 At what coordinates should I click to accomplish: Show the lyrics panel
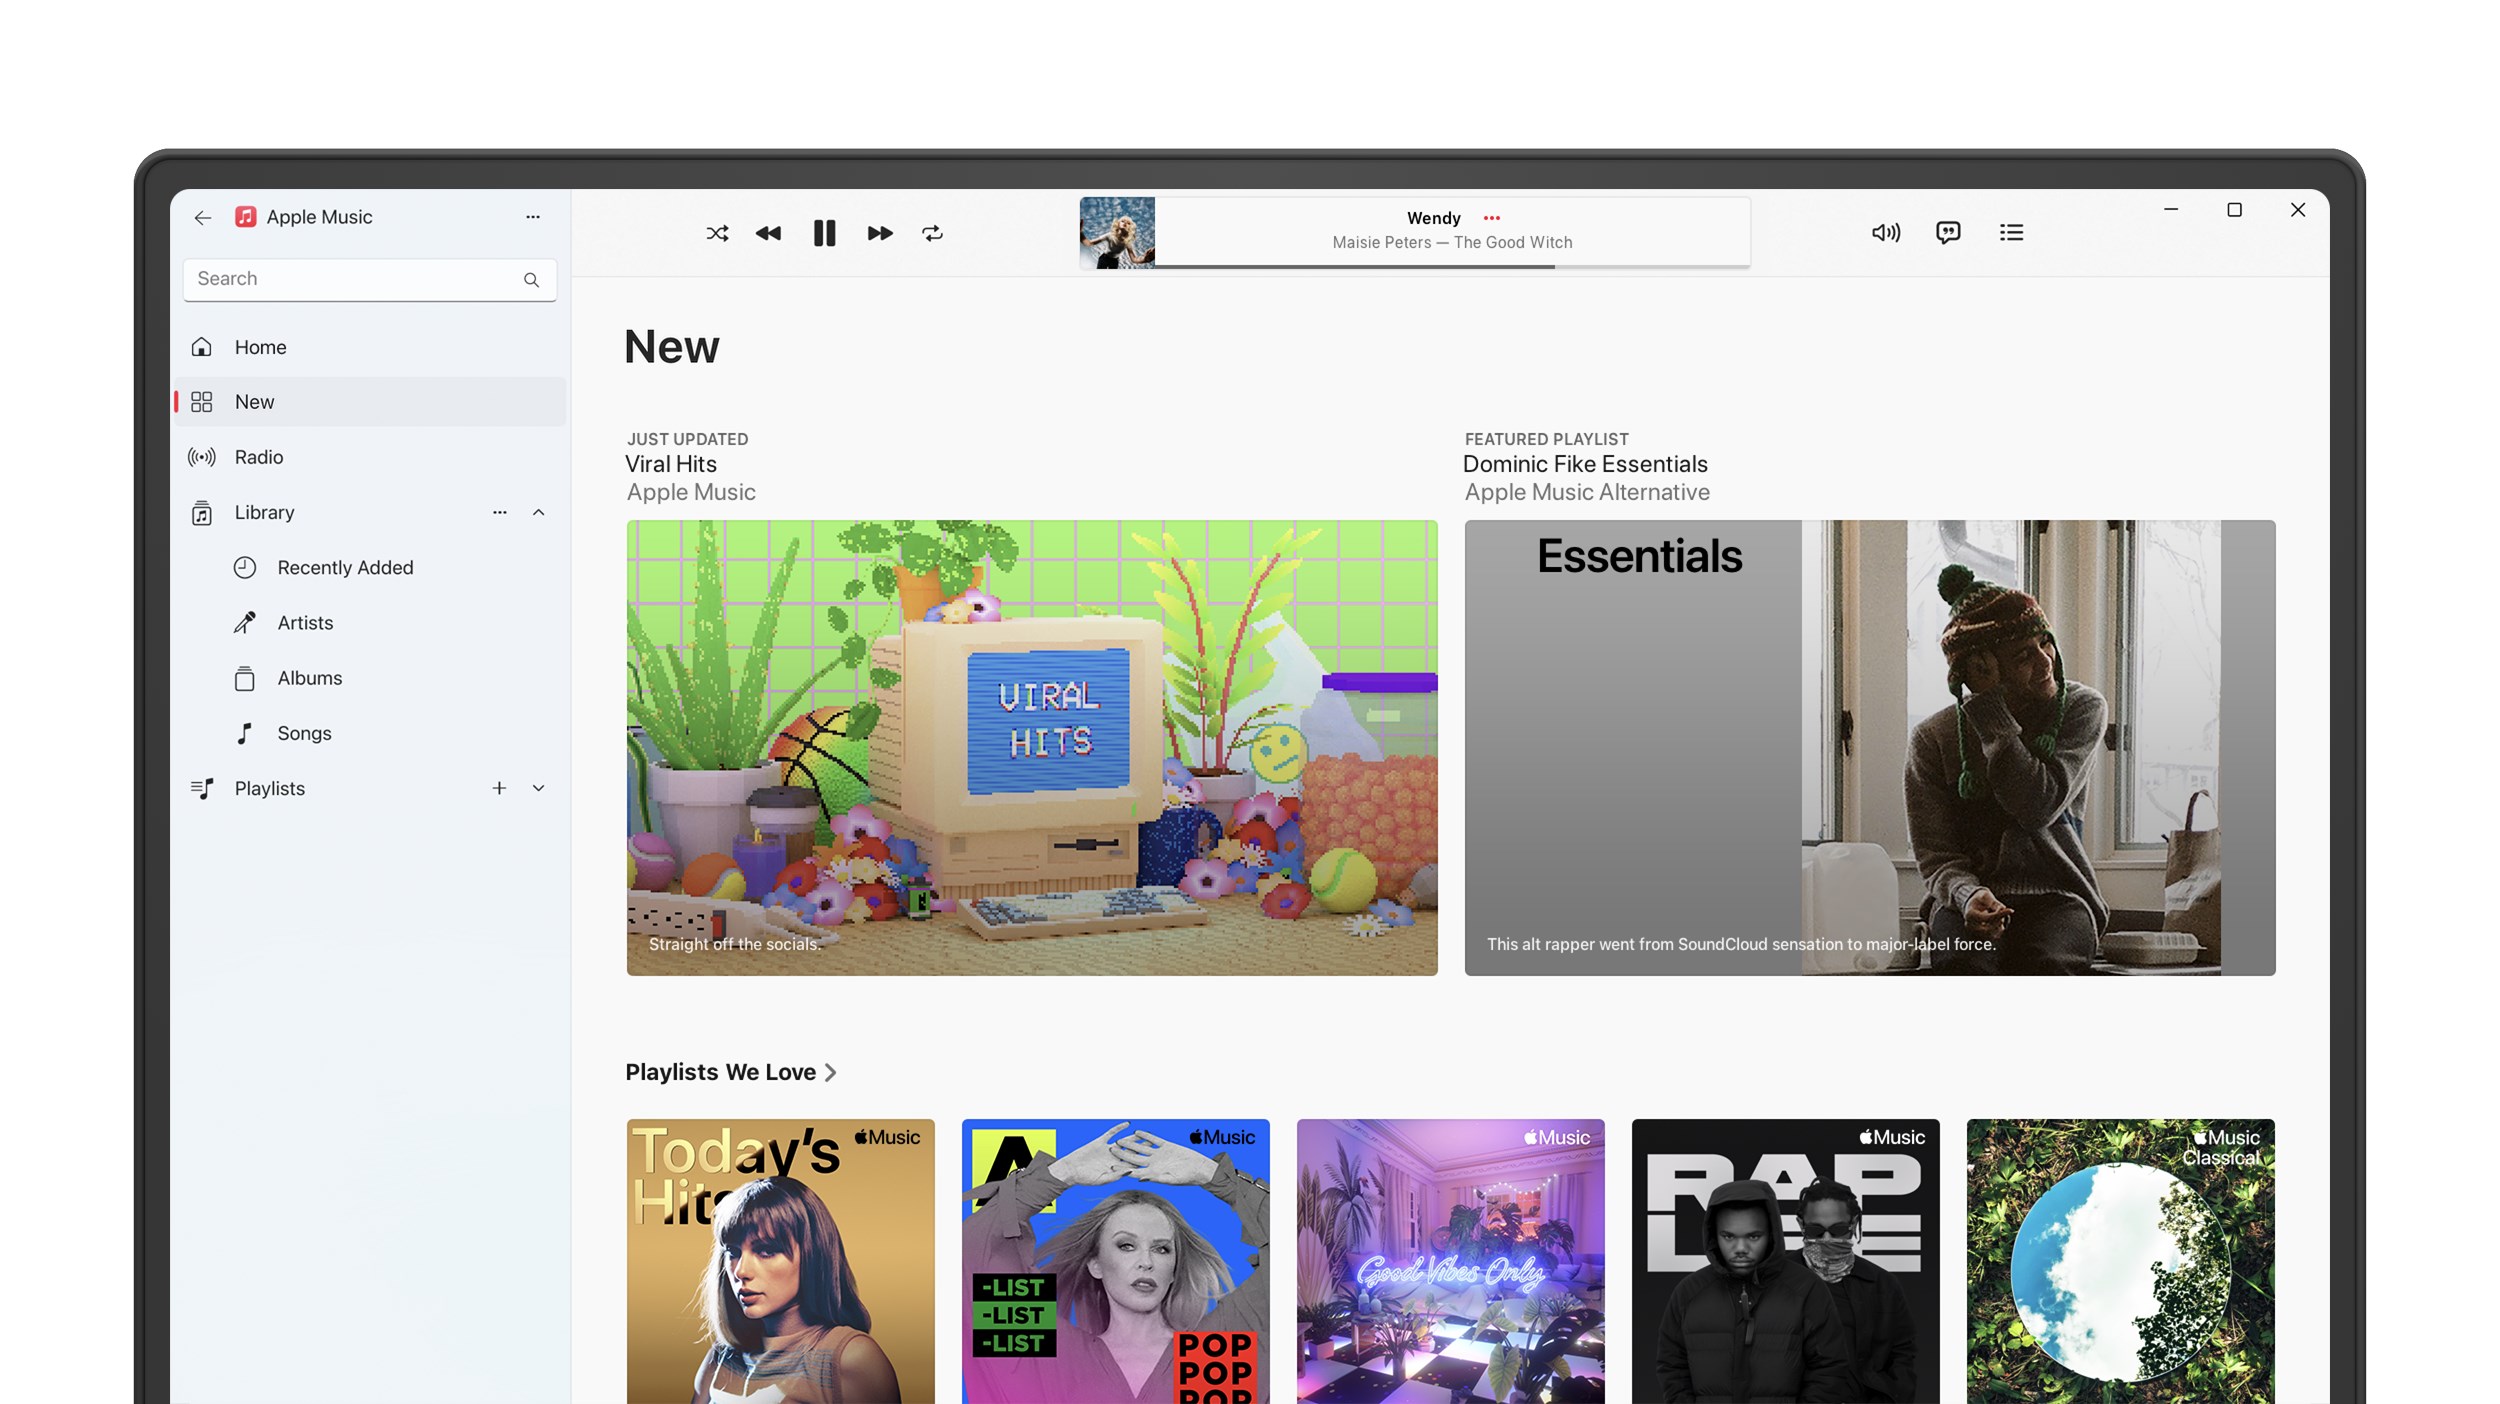(x=1949, y=232)
